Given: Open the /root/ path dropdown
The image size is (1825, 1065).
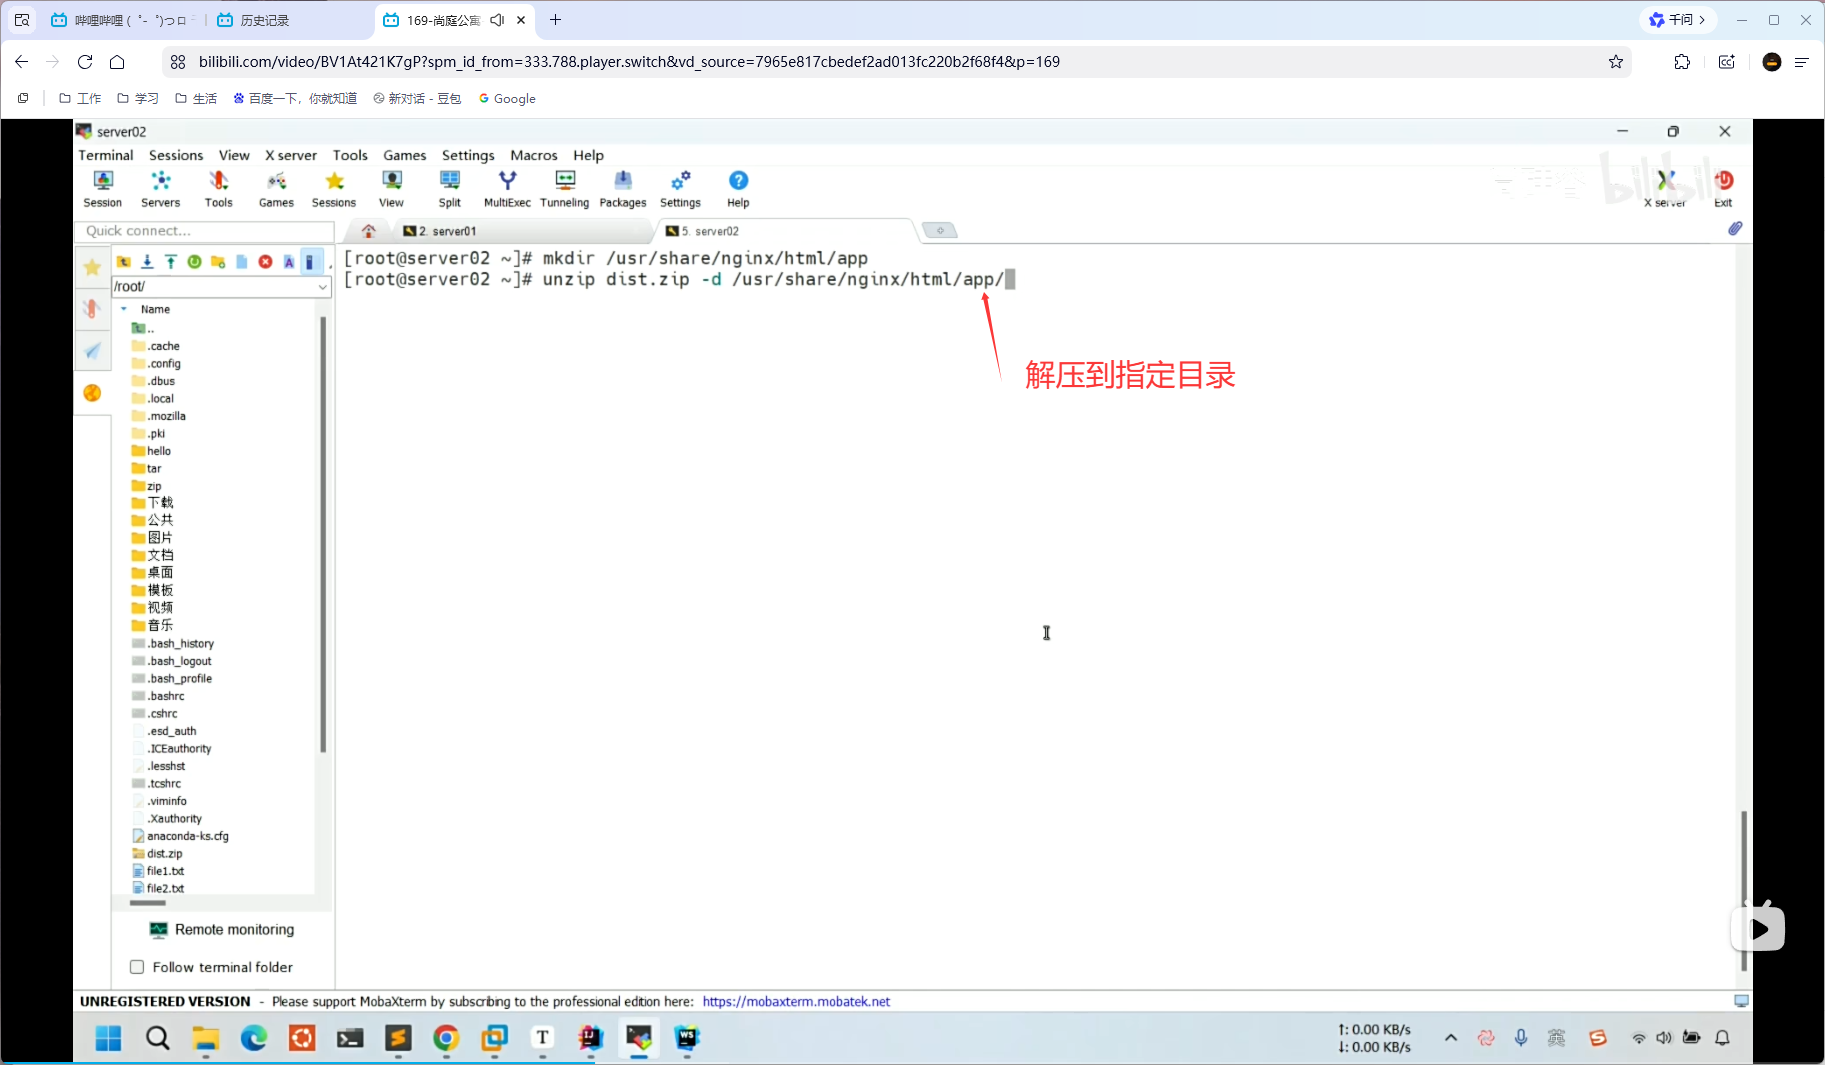Looking at the screenshot, I should click(x=322, y=287).
